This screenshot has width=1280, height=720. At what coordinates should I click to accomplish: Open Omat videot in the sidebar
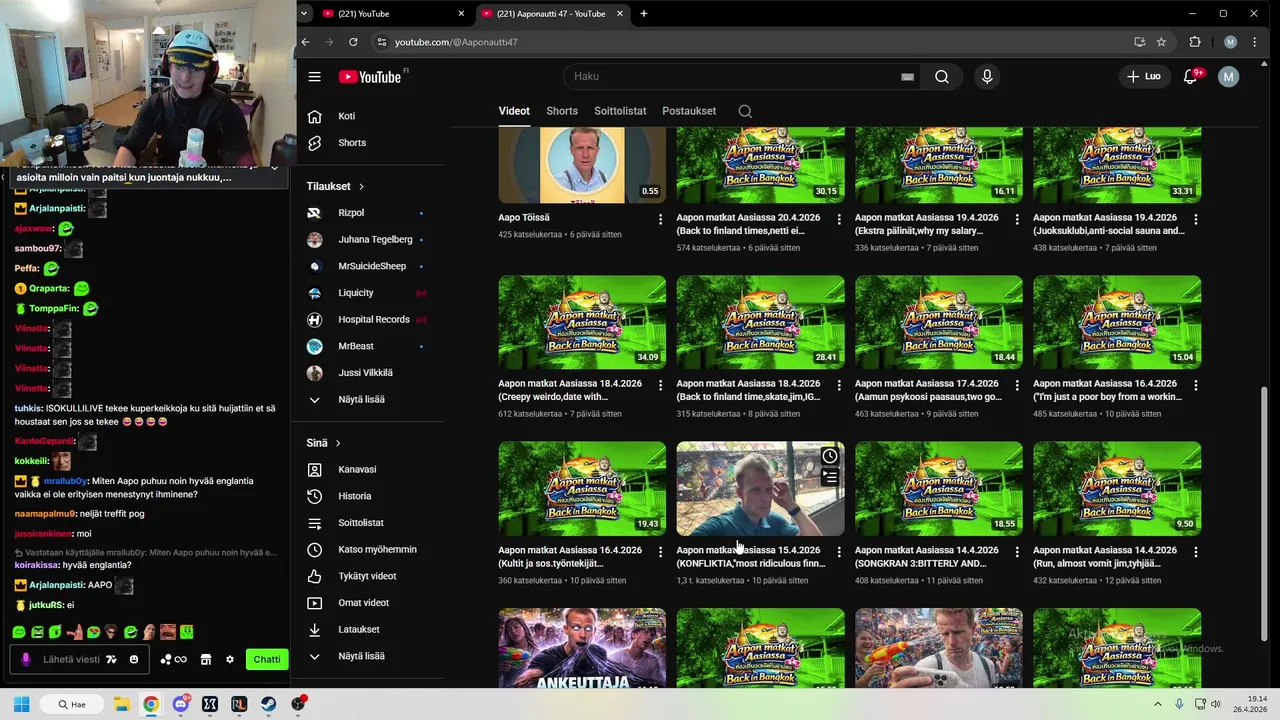click(x=364, y=603)
